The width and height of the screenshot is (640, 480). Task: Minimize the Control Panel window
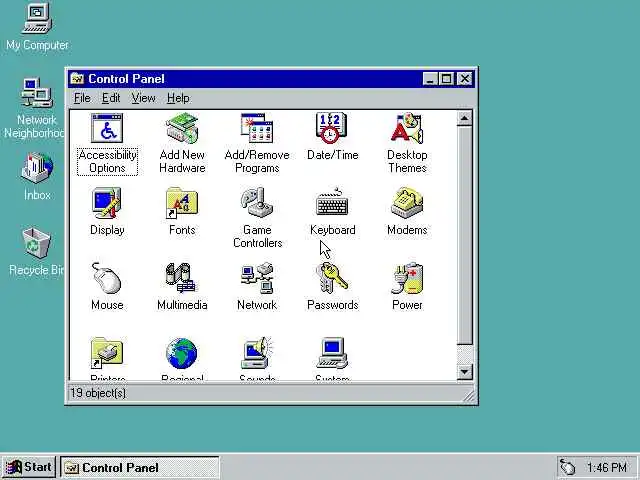pos(430,78)
